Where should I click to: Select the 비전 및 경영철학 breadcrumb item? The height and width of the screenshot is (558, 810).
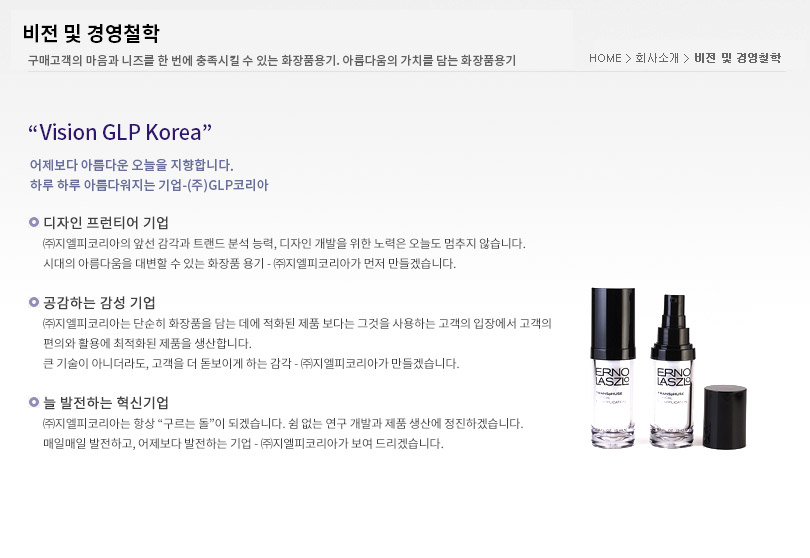click(737, 58)
